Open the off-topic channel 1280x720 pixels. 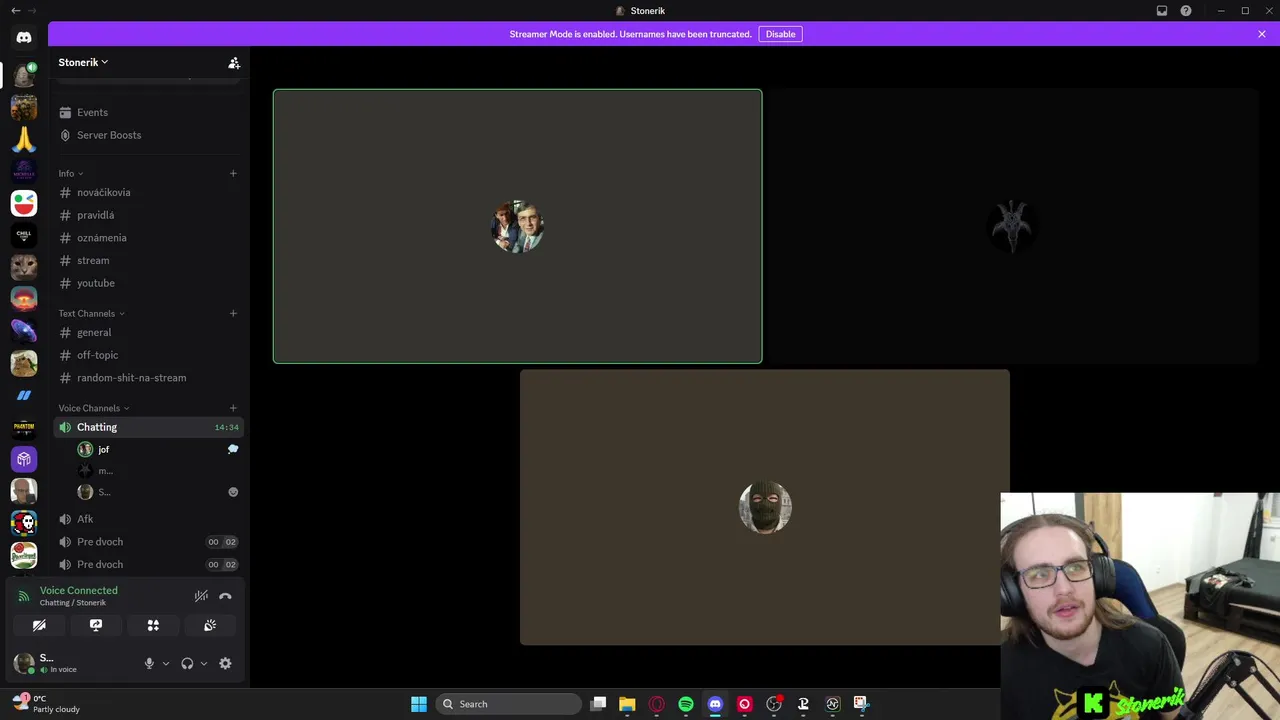(x=148, y=355)
